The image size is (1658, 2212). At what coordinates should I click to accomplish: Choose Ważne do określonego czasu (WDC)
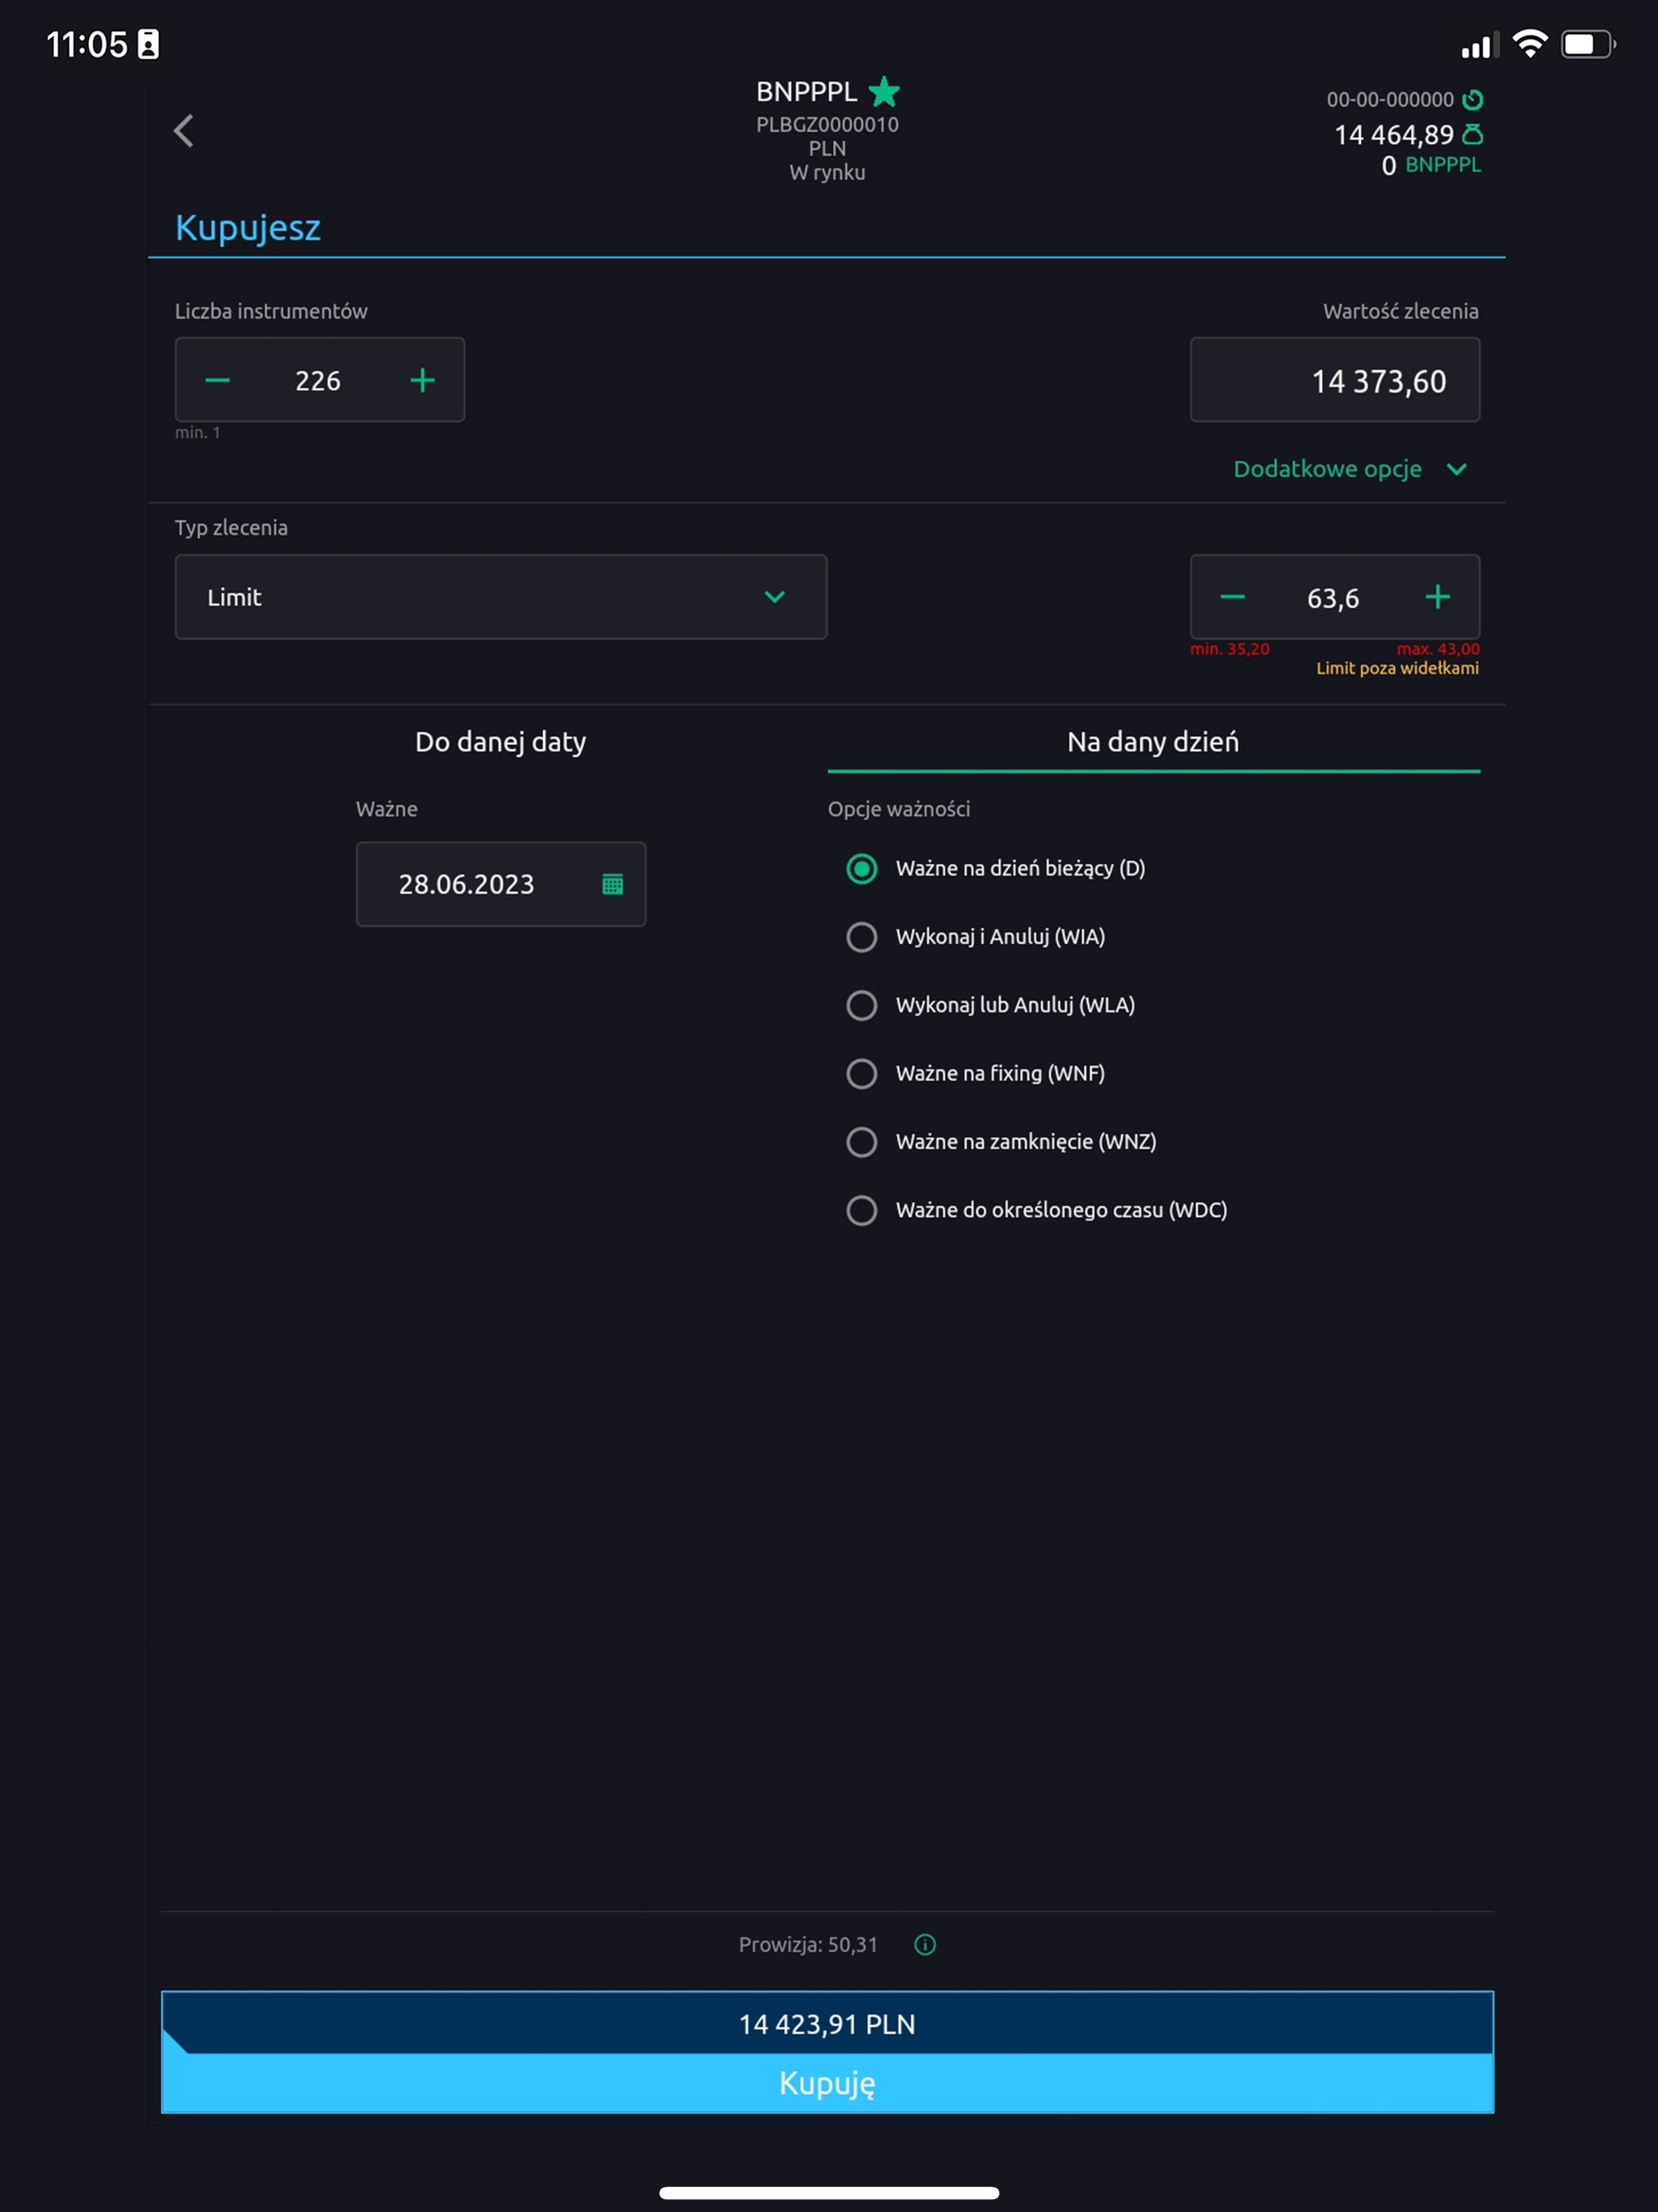click(1037, 1210)
